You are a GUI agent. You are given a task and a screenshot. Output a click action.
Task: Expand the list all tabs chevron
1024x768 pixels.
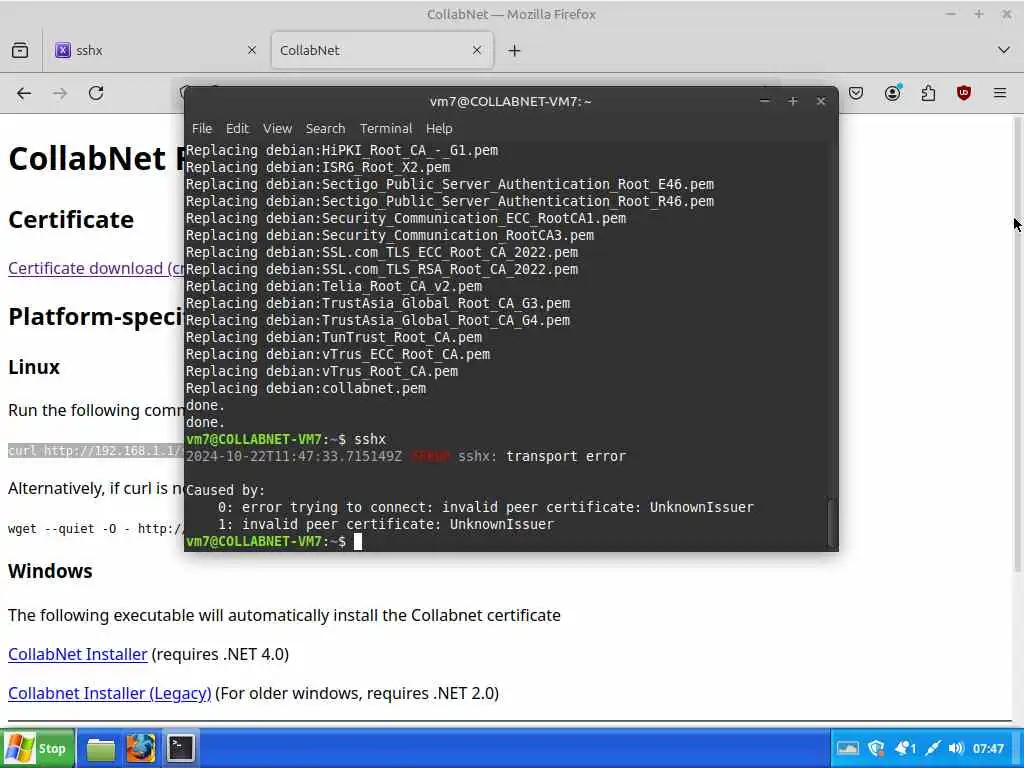pyautogui.click(x=1004, y=50)
